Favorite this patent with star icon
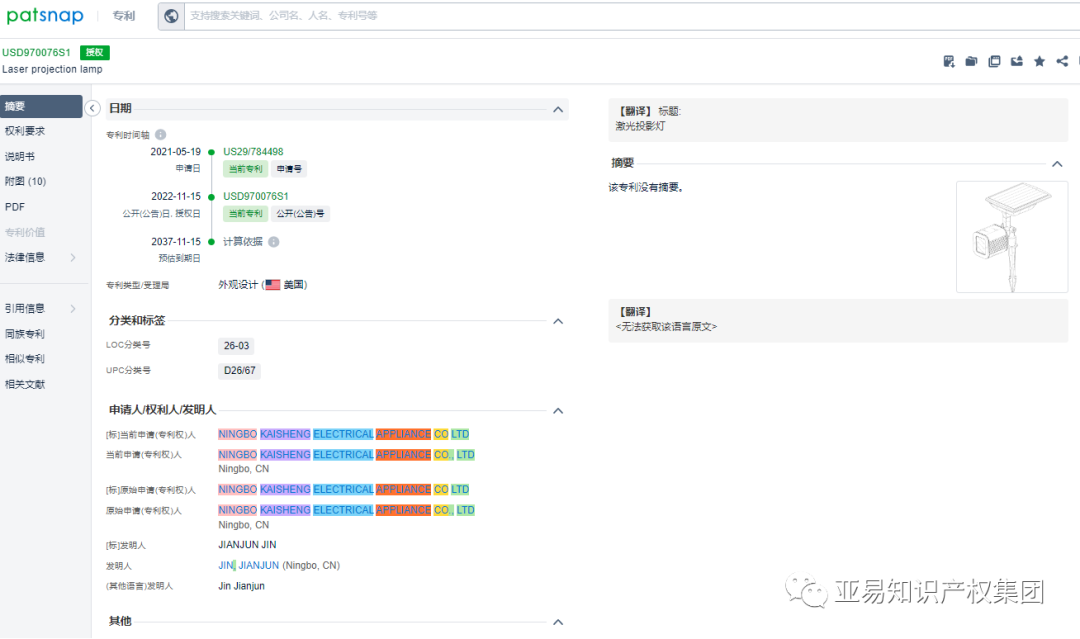The width and height of the screenshot is (1080, 639). 1039,61
